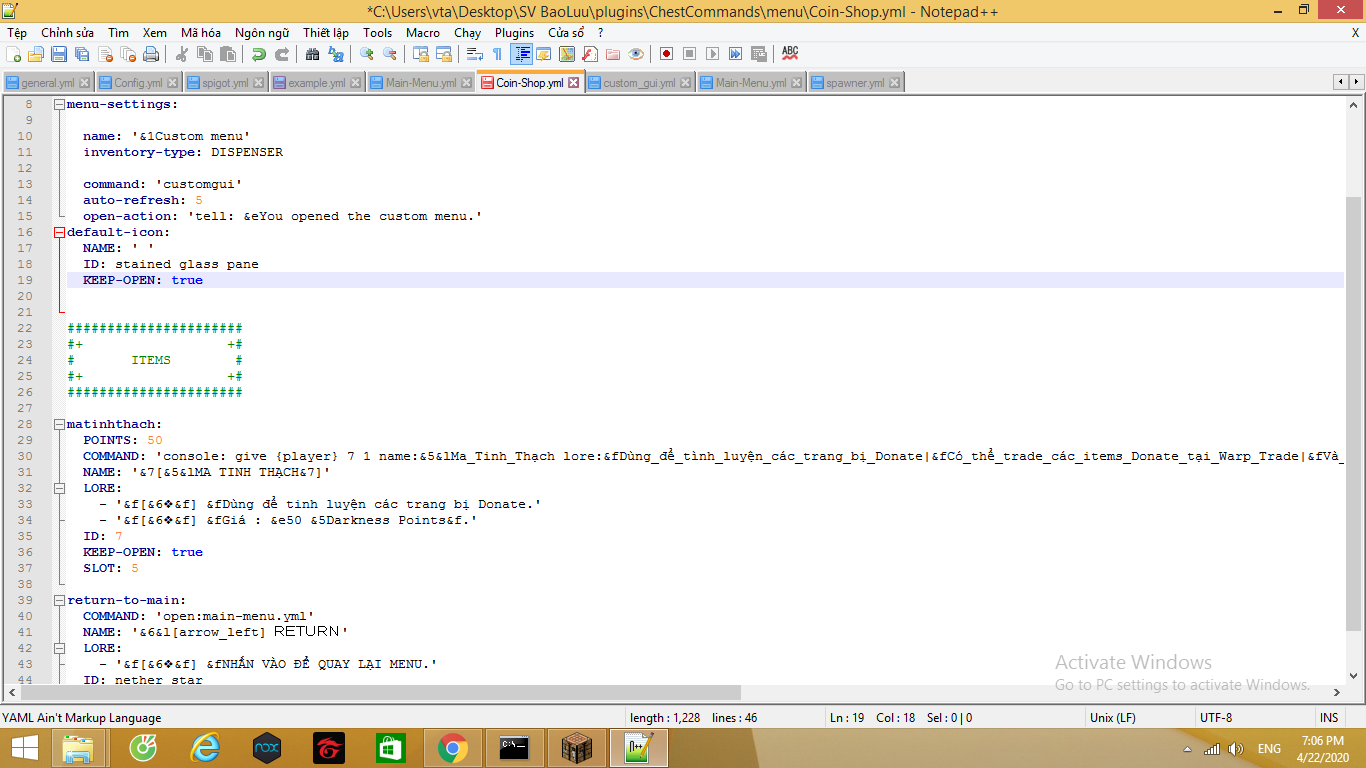Open Windows Start button
Viewport: 1366px width, 768px height.
click(24, 748)
